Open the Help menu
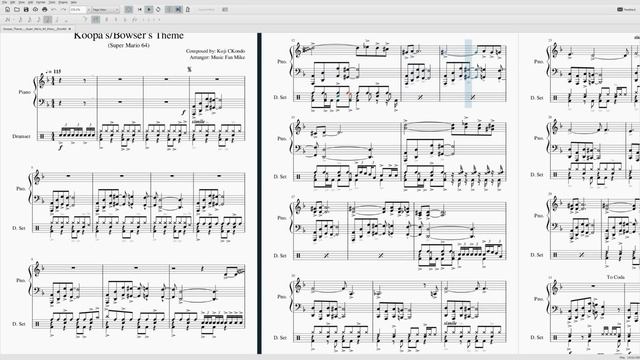This screenshot has width=640, height=360. pyautogui.click(x=73, y=2)
